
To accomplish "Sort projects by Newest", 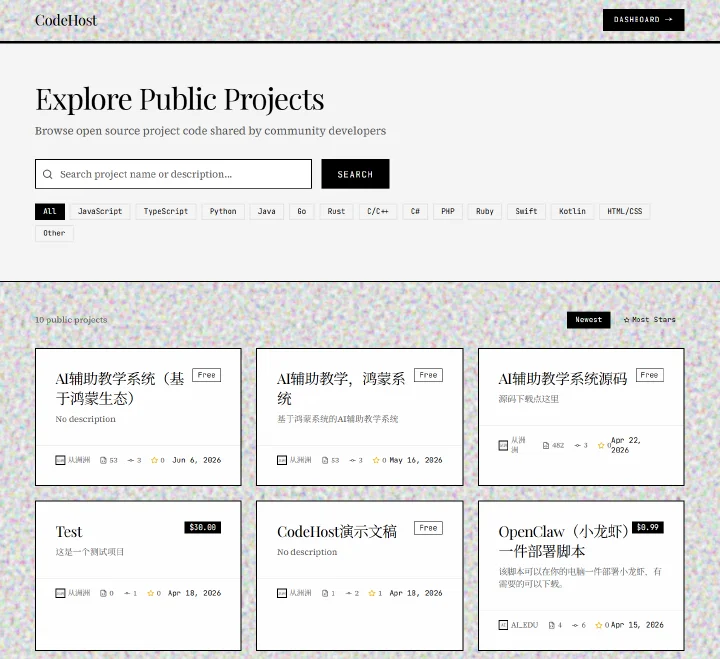I will tap(588, 320).
